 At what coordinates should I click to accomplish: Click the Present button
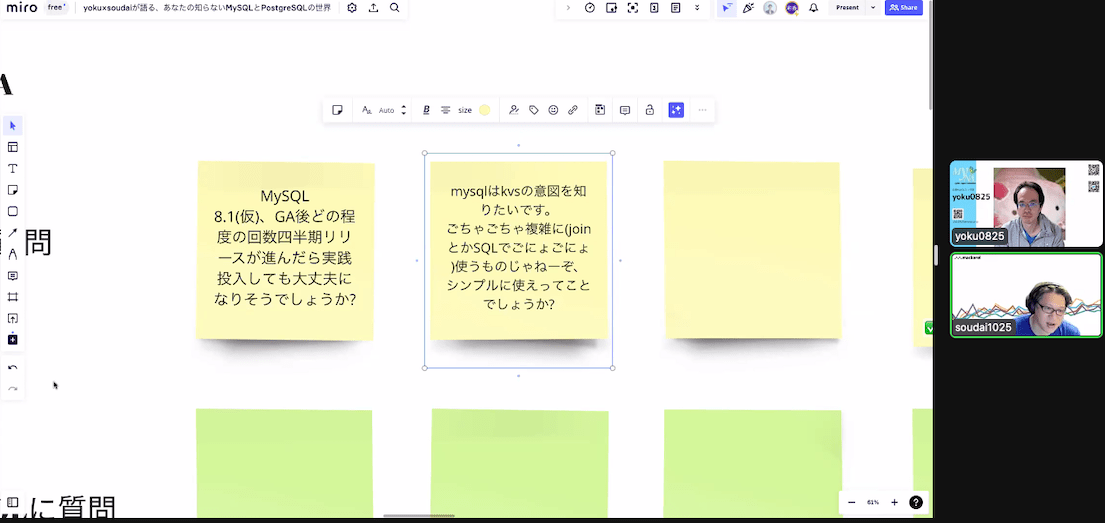pyautogui.click(x=847, y=8)
